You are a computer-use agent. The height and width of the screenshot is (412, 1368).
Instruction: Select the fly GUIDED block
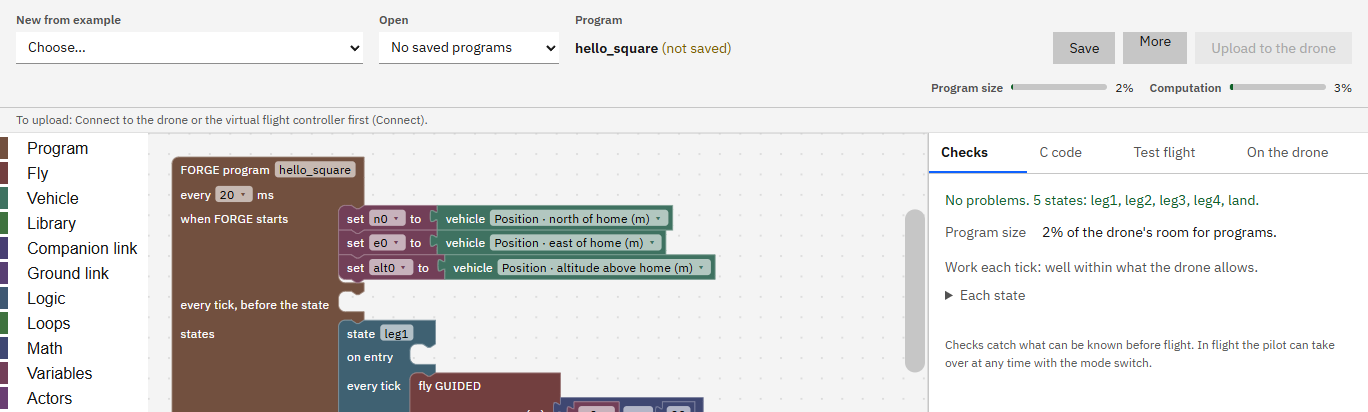pos(449,386)
